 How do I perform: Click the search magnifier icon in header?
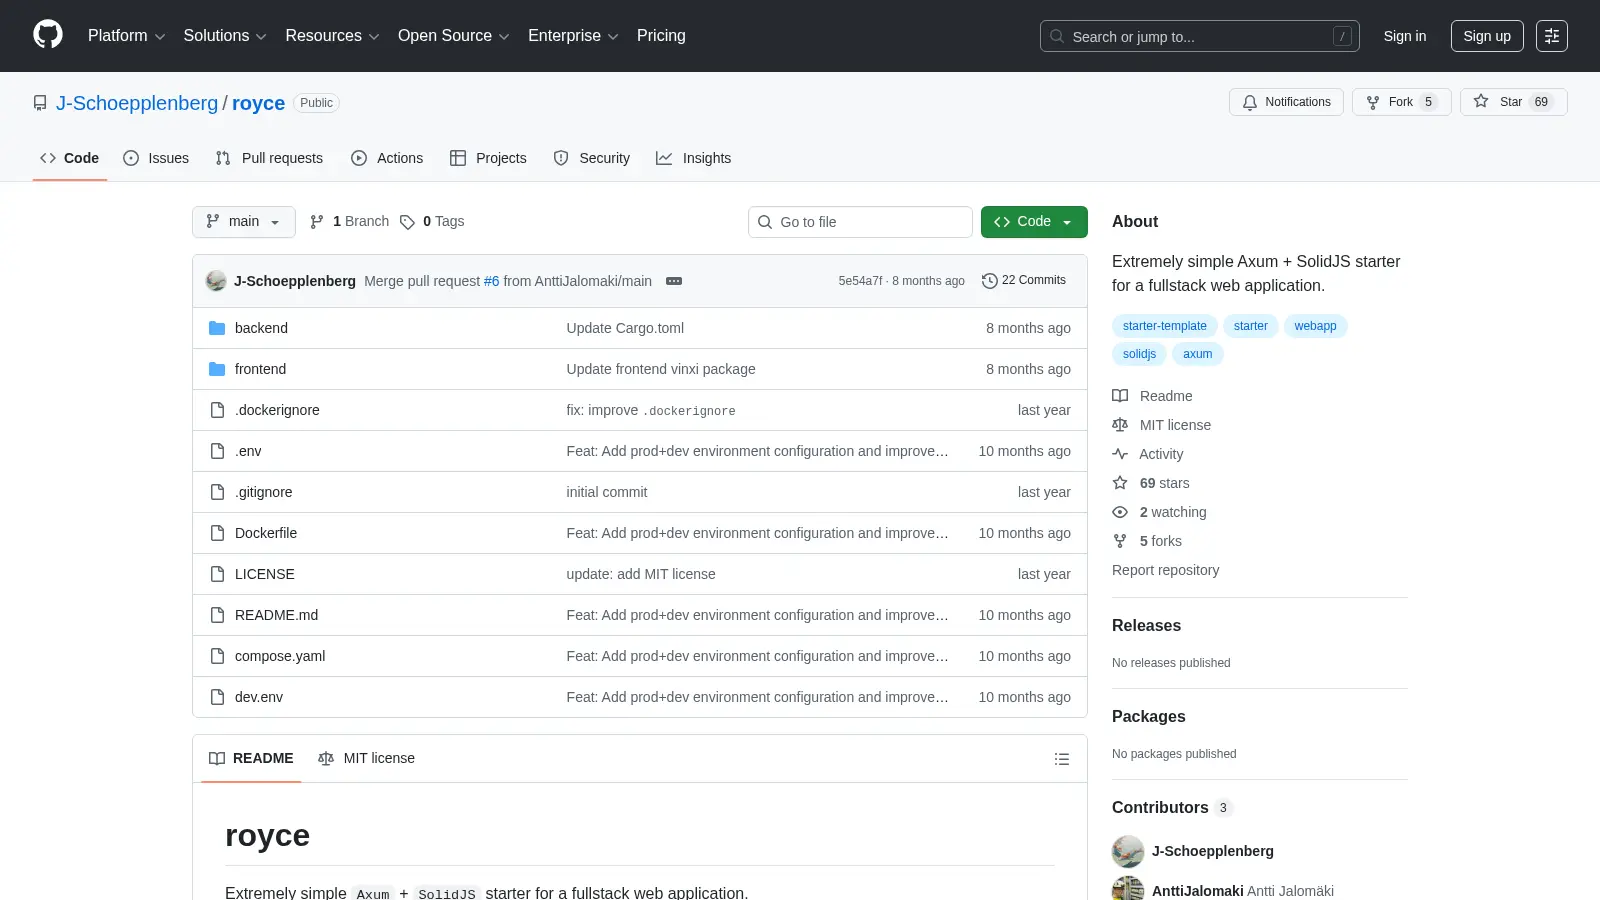click(1057, 36)
